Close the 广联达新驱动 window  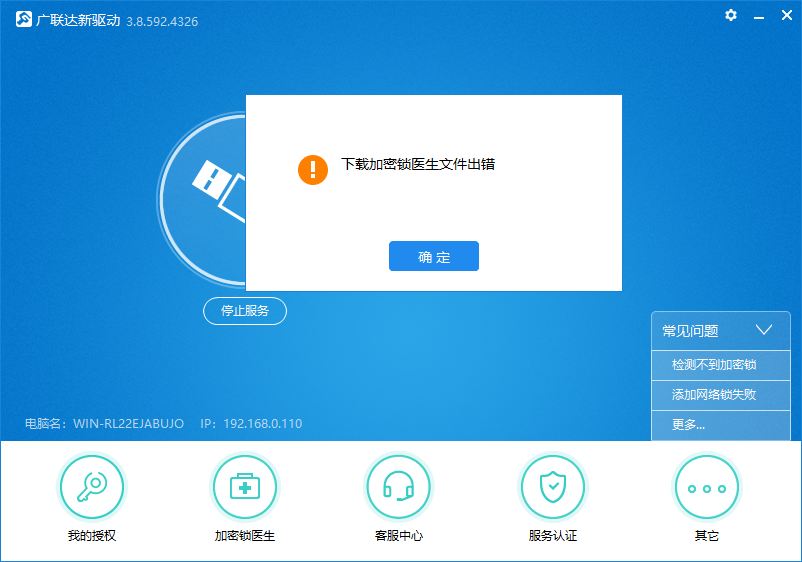pos(787,15)
